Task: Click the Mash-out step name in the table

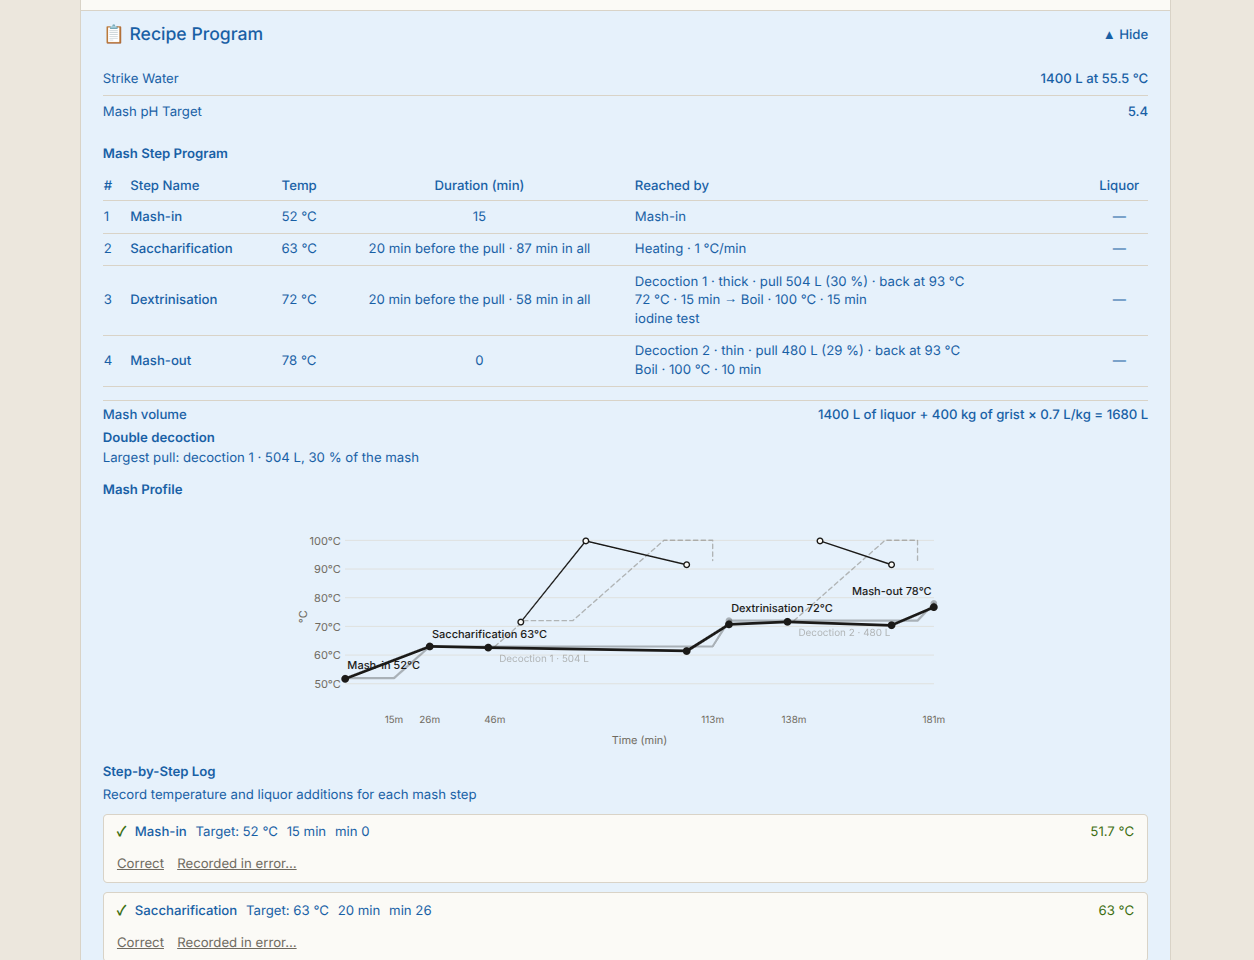Action: [x=161, y=360]
